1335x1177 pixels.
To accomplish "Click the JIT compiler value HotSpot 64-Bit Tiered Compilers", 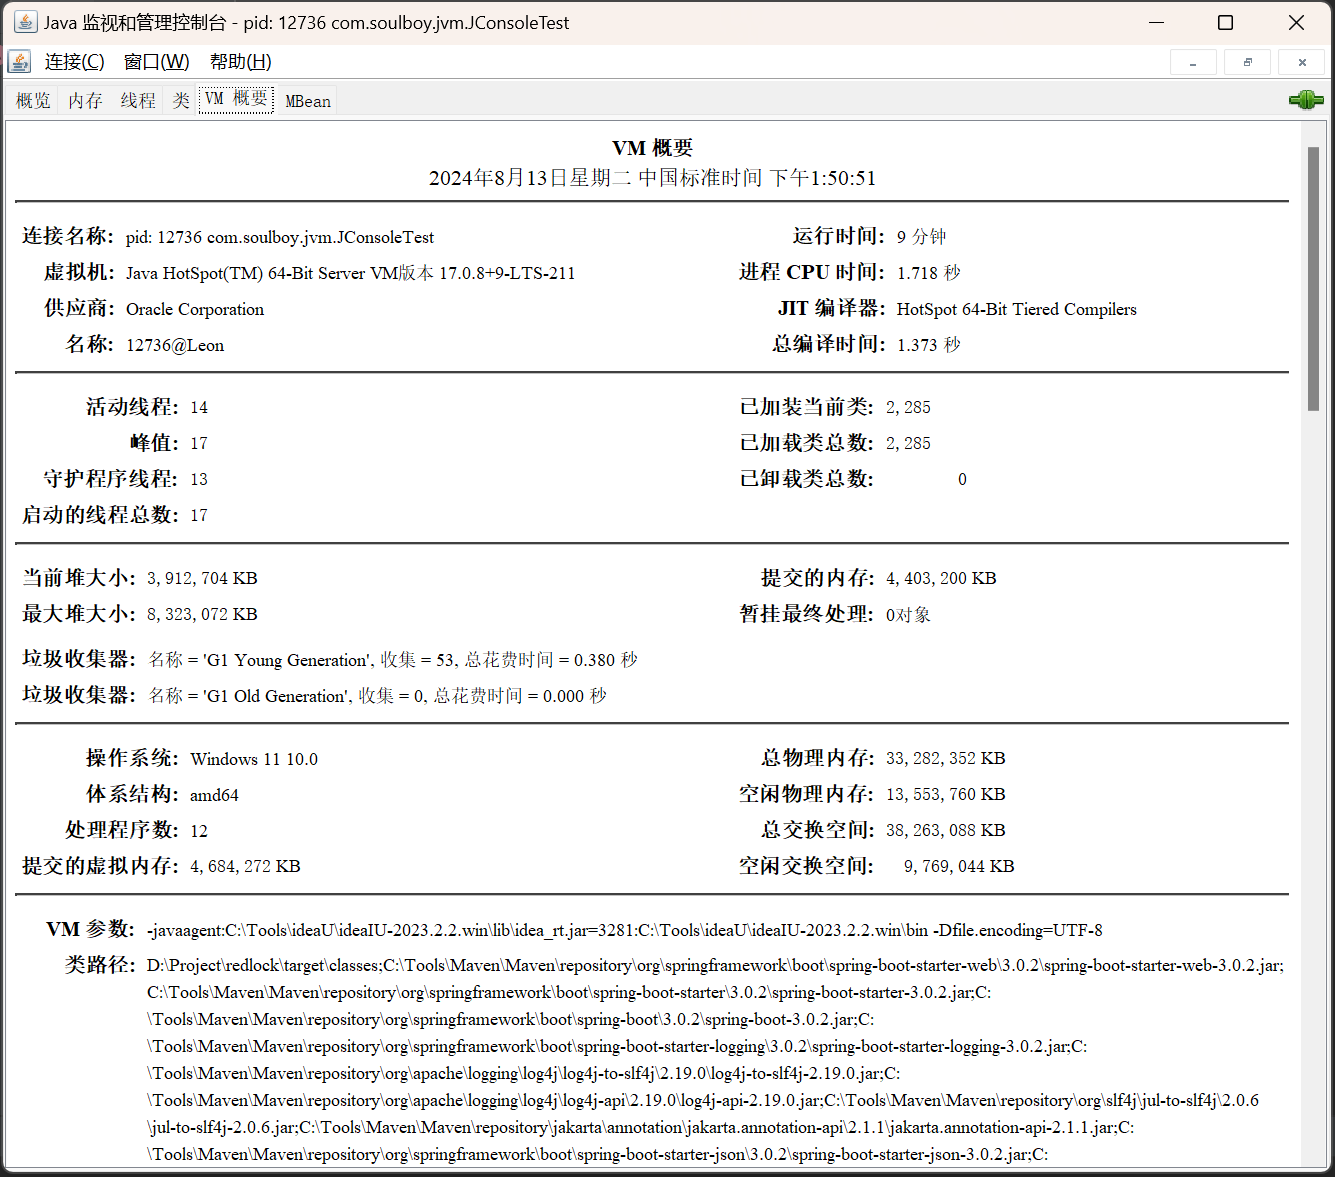I will point(1017,309).
